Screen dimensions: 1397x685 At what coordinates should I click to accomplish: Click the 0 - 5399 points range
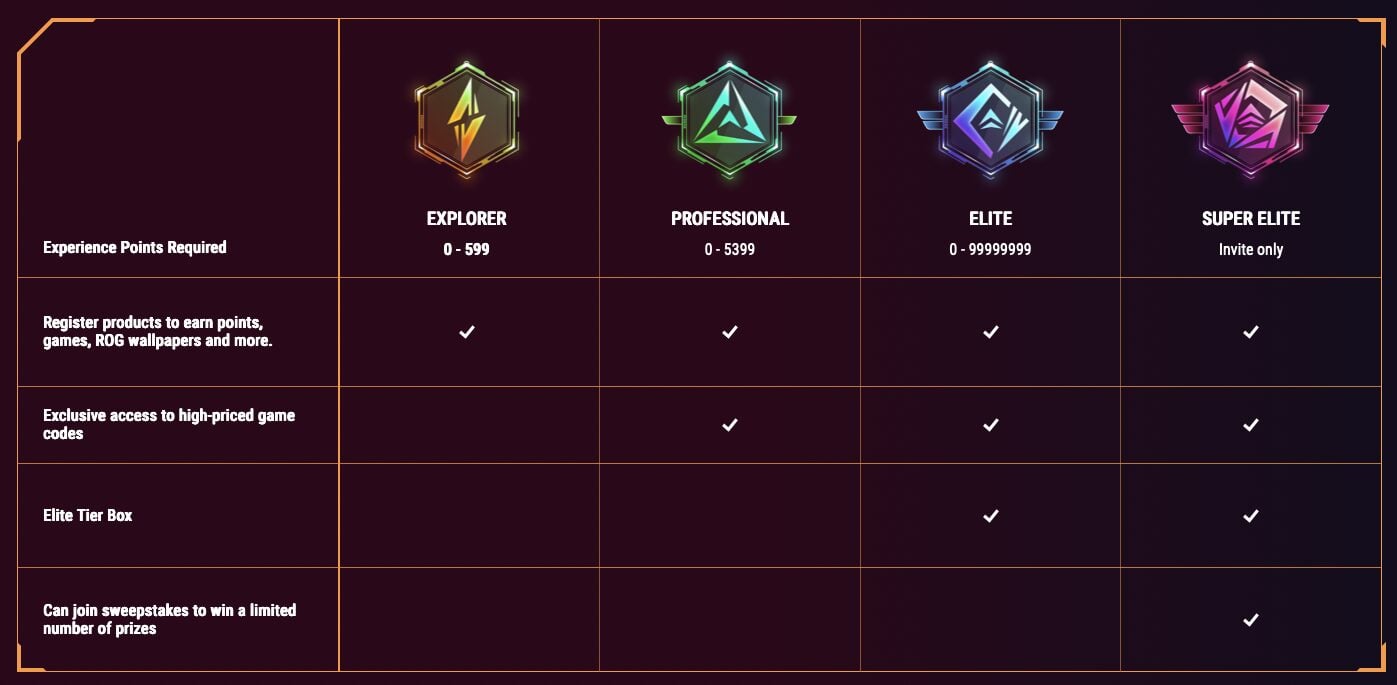pos(730,250)
